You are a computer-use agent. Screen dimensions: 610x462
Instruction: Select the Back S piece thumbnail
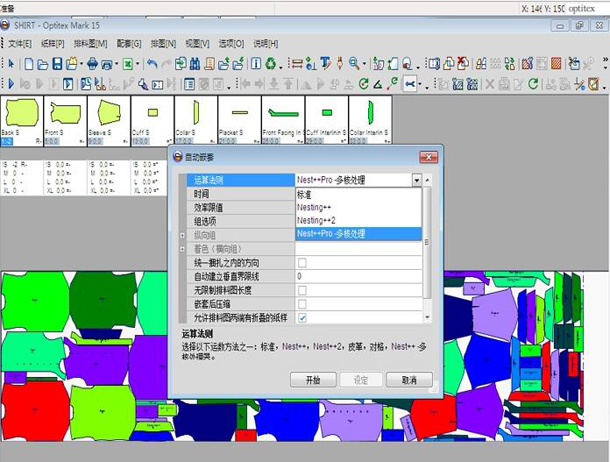pos(21,121)
